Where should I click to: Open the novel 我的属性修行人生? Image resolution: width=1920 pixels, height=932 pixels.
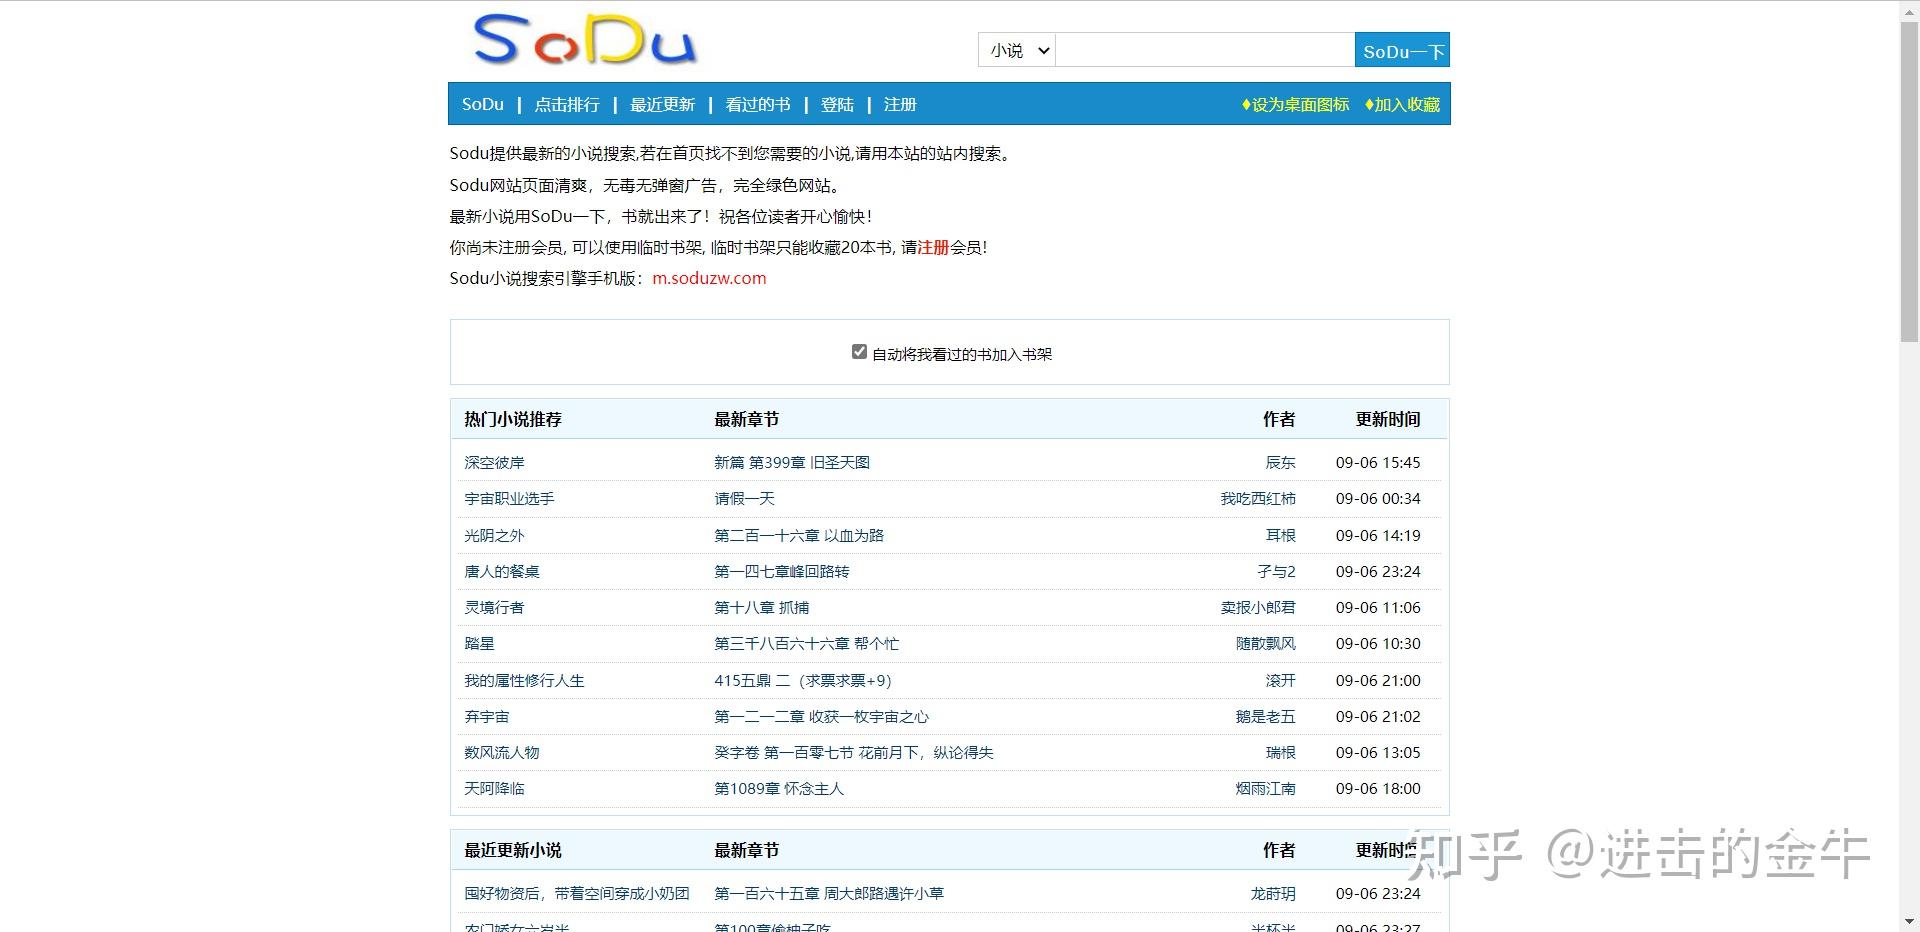[x=524, y=680]
